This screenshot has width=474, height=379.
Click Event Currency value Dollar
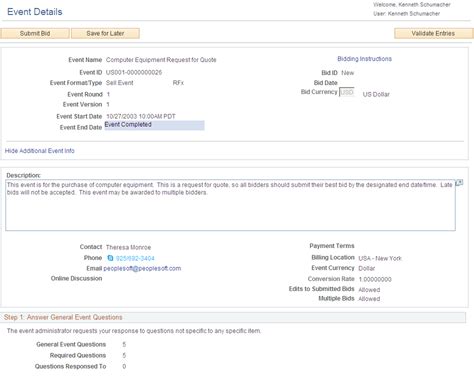coord(367,268)
